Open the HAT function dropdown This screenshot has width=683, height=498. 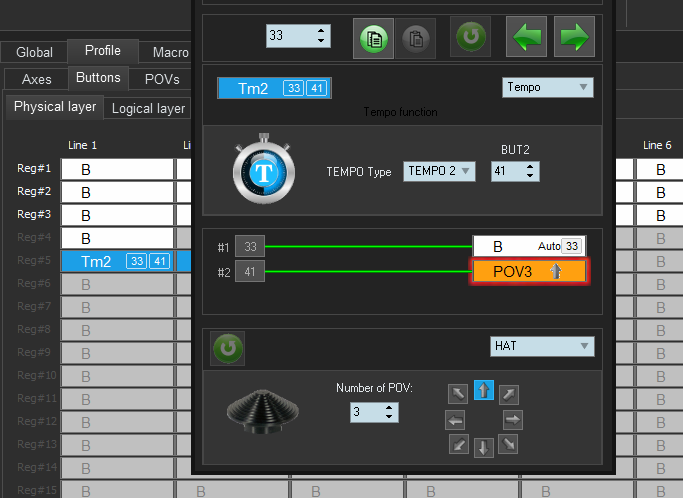[542, 346]
